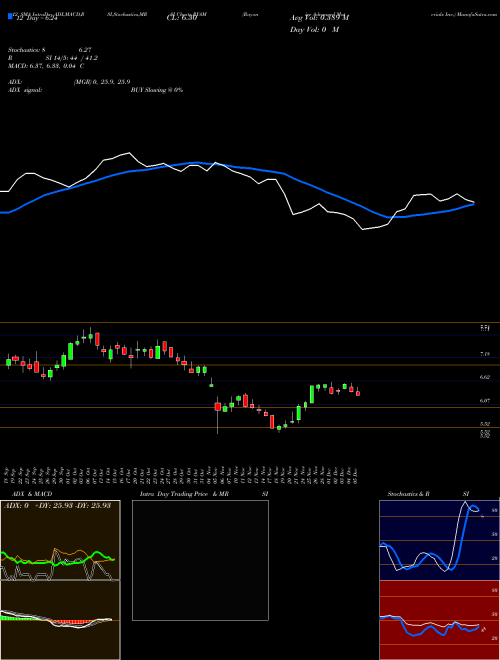500x660 pixels.
Task: Click the last red candlestick on the price chart
Action: point(358,392)
